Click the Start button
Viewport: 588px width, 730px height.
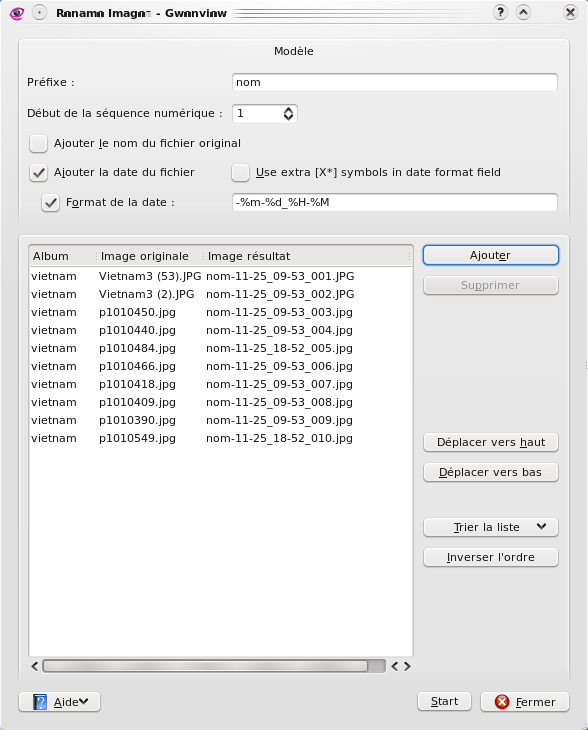click(444, 702)
